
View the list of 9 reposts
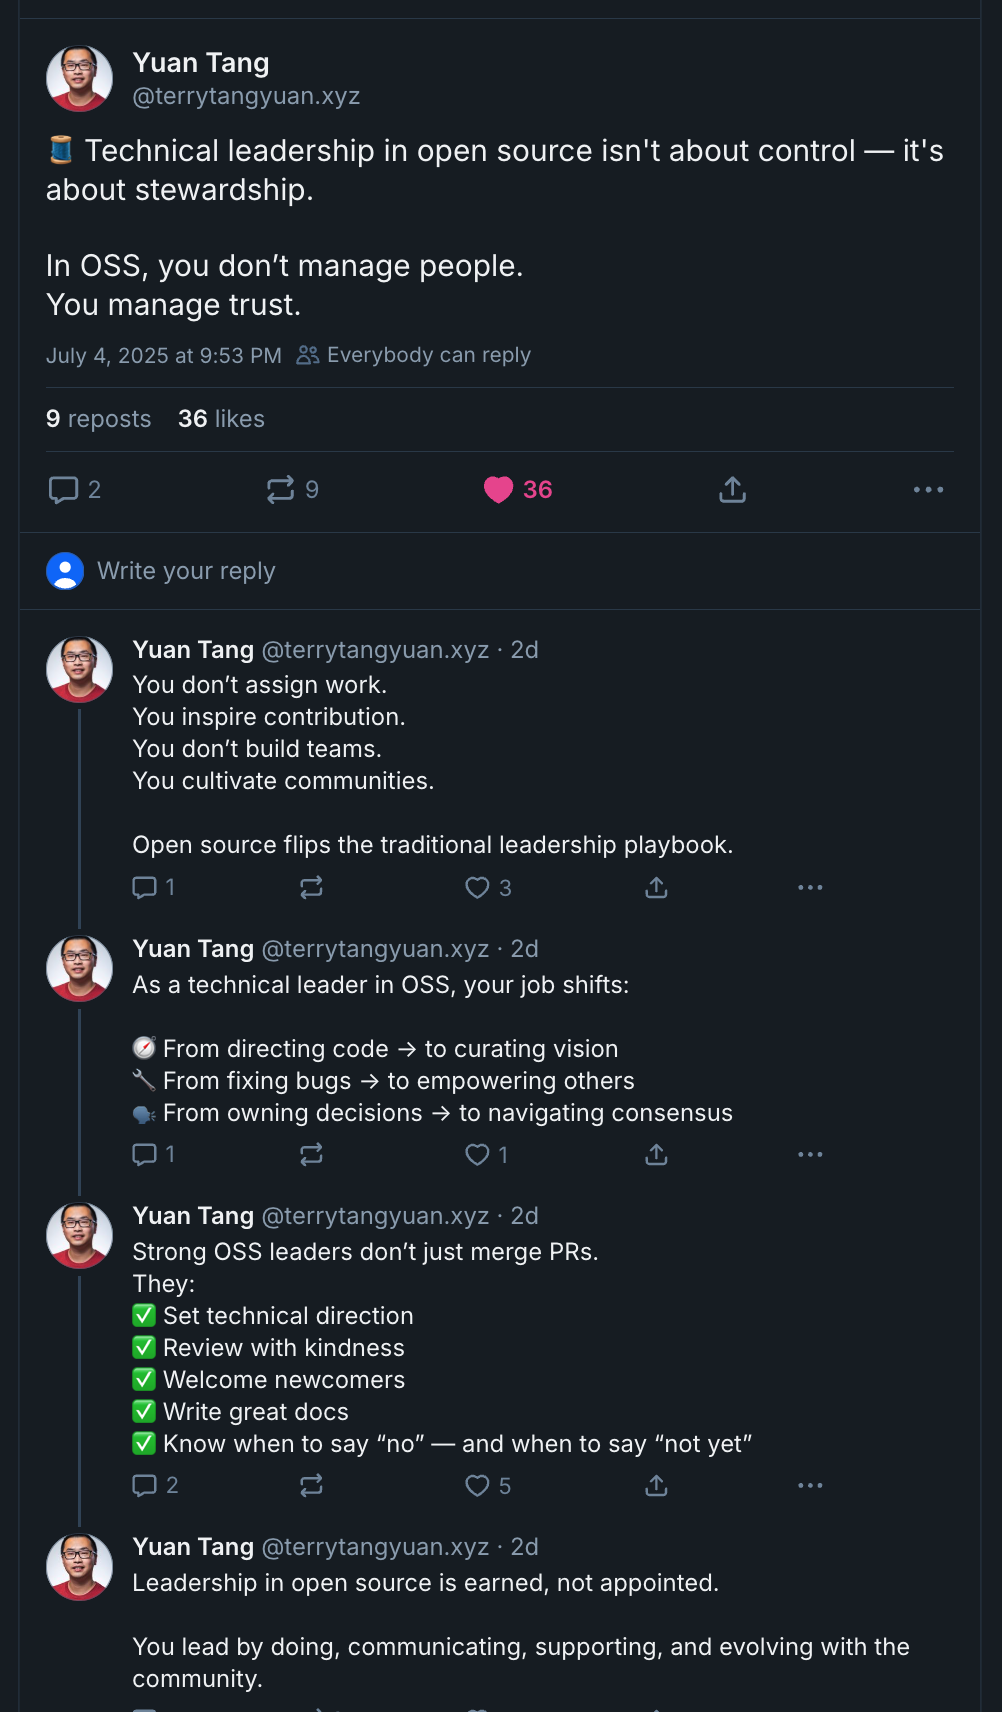point(98,419)
